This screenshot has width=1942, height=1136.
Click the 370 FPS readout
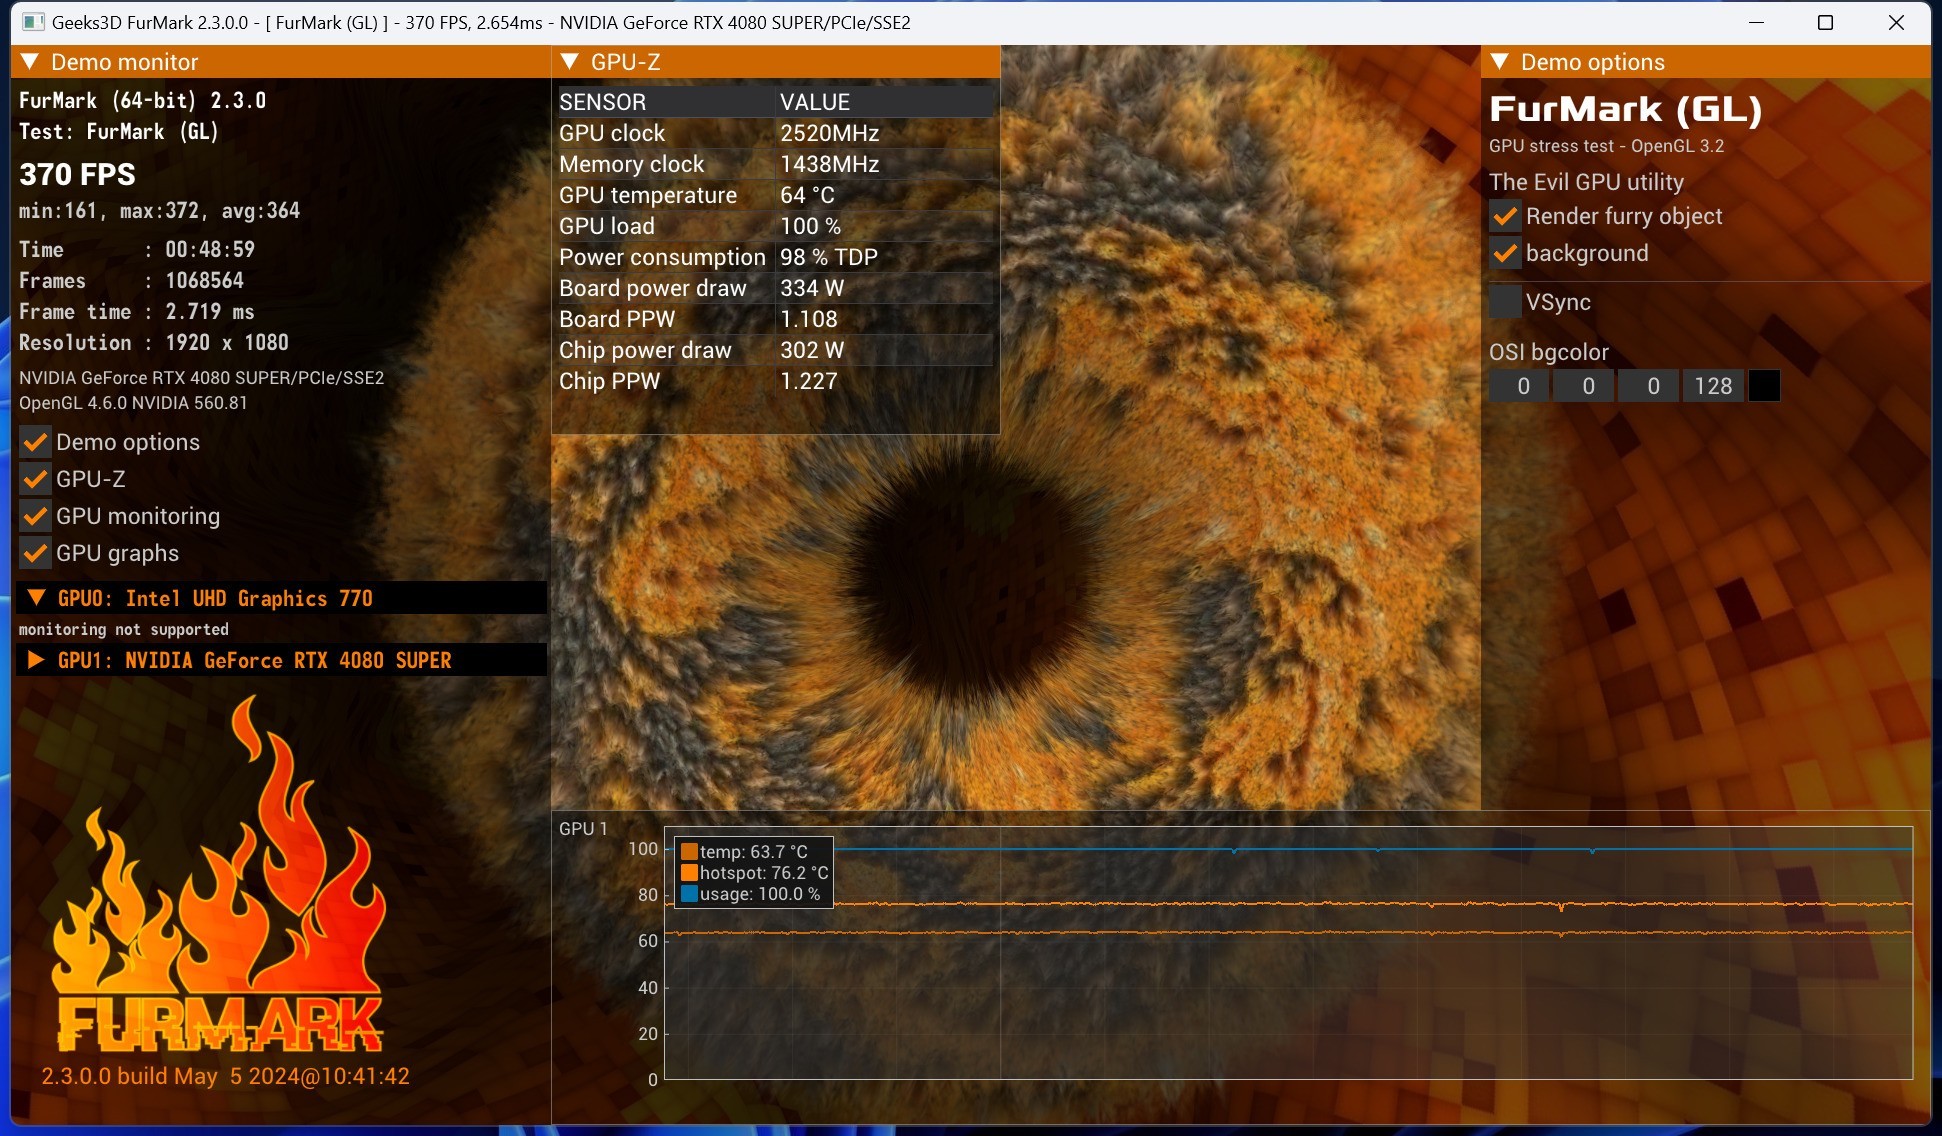pos(77,174)
